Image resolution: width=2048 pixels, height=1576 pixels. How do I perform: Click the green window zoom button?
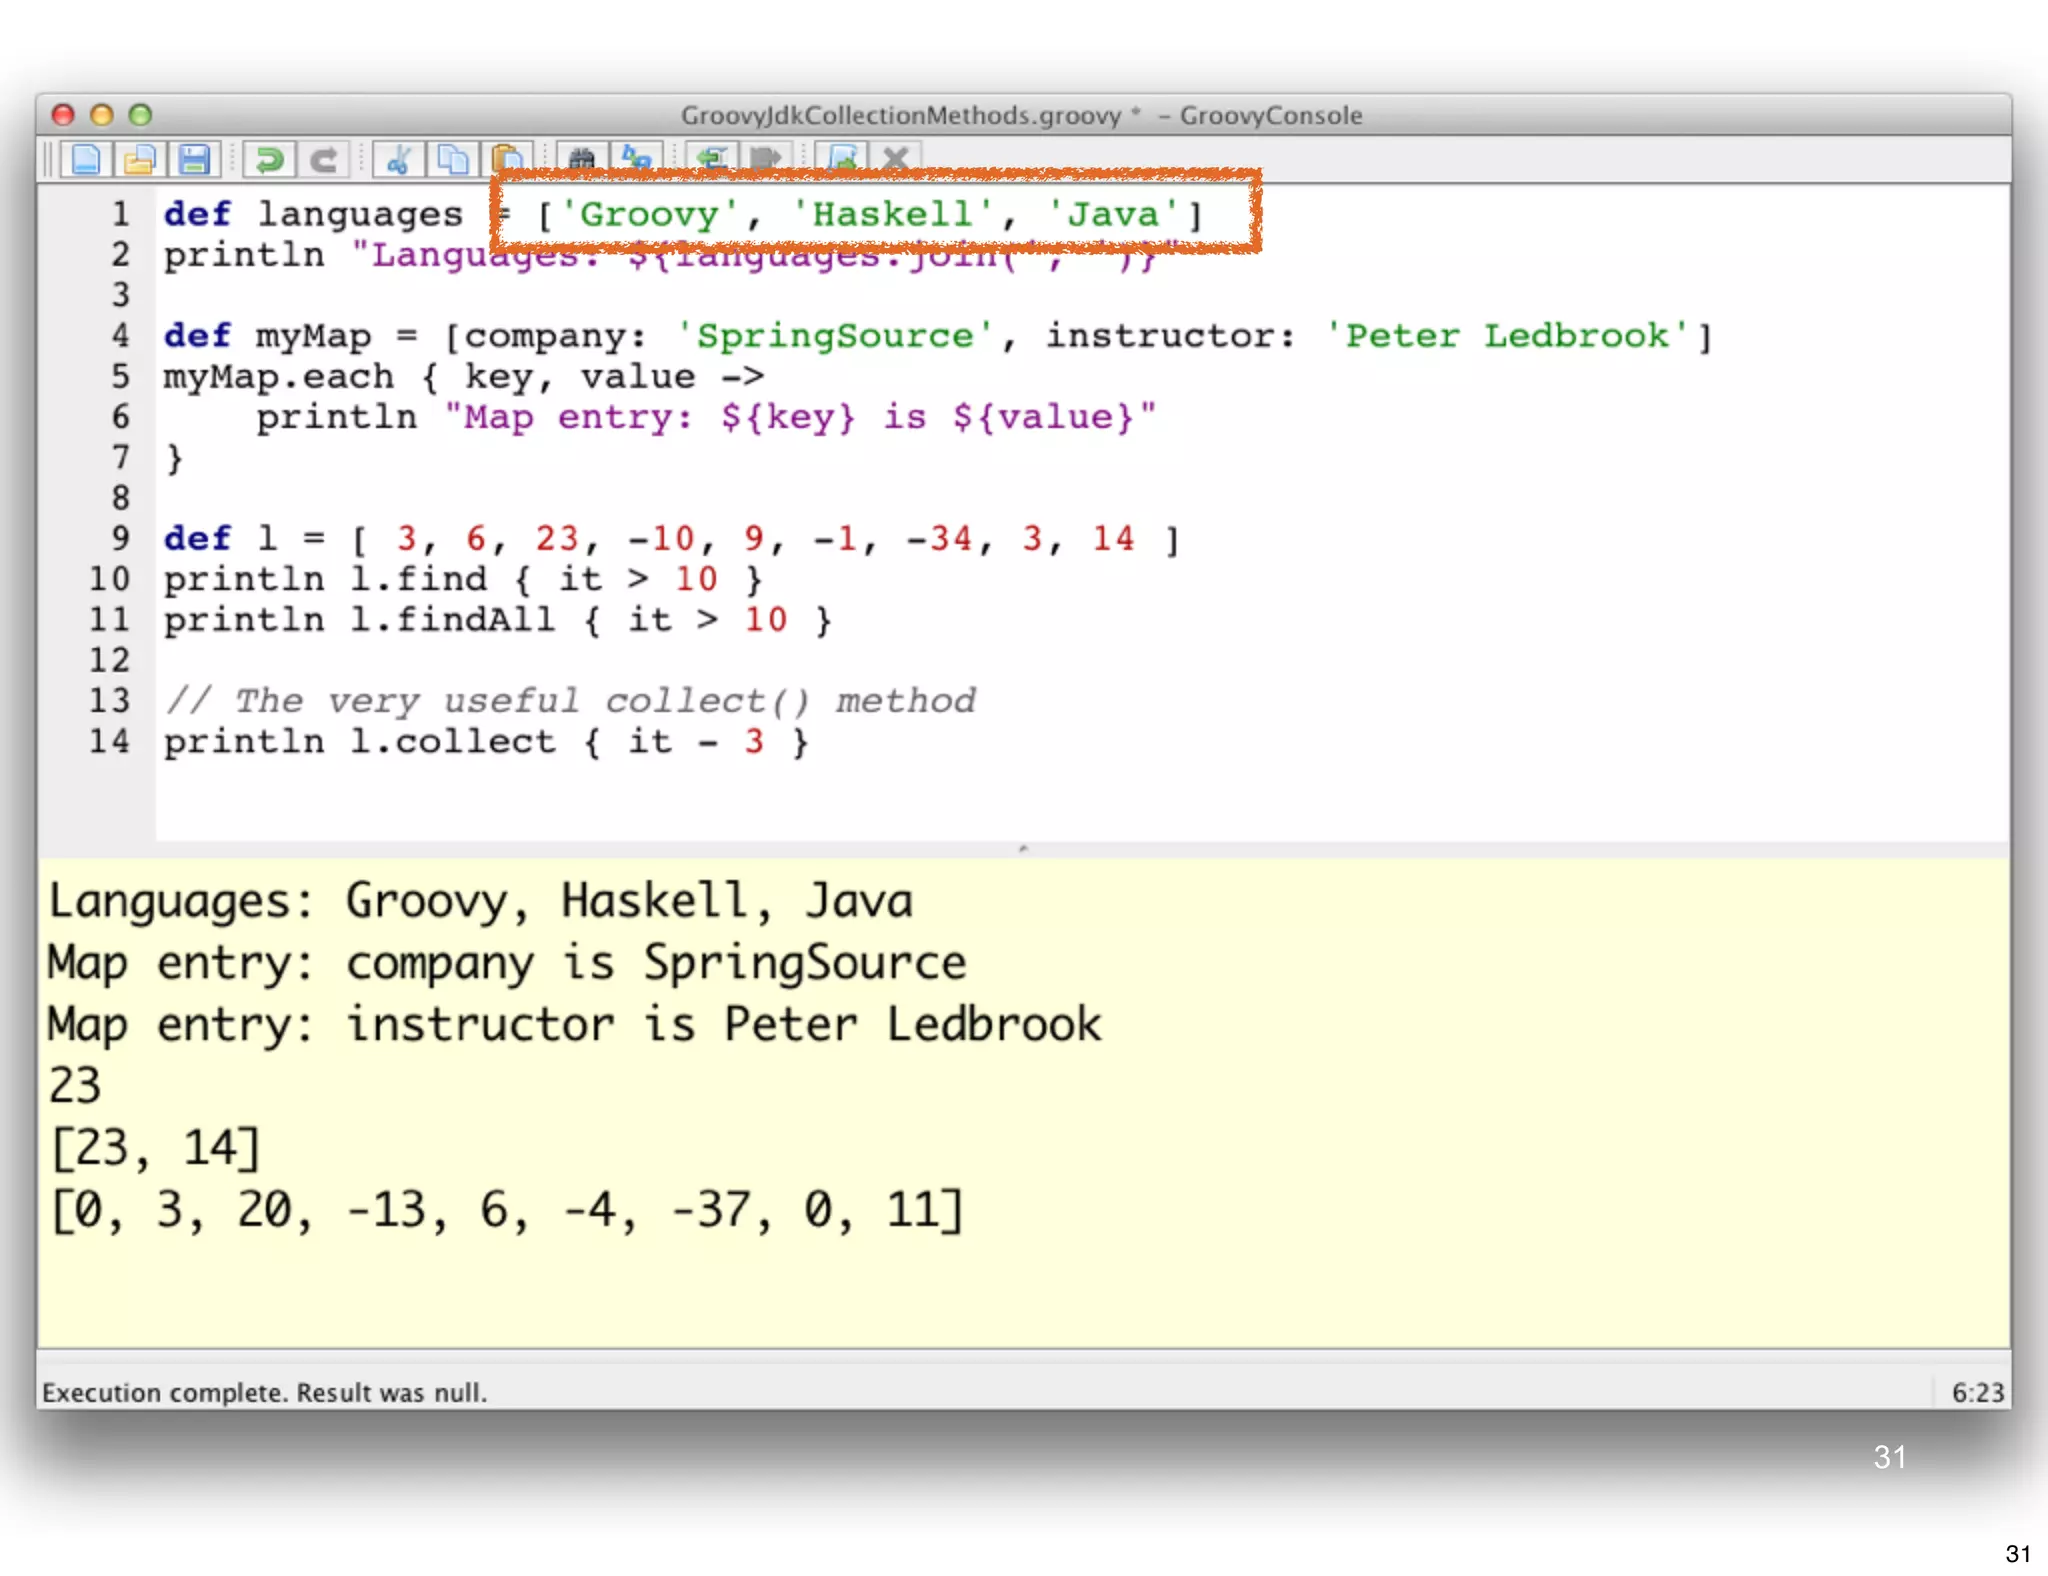coord(140,115)
